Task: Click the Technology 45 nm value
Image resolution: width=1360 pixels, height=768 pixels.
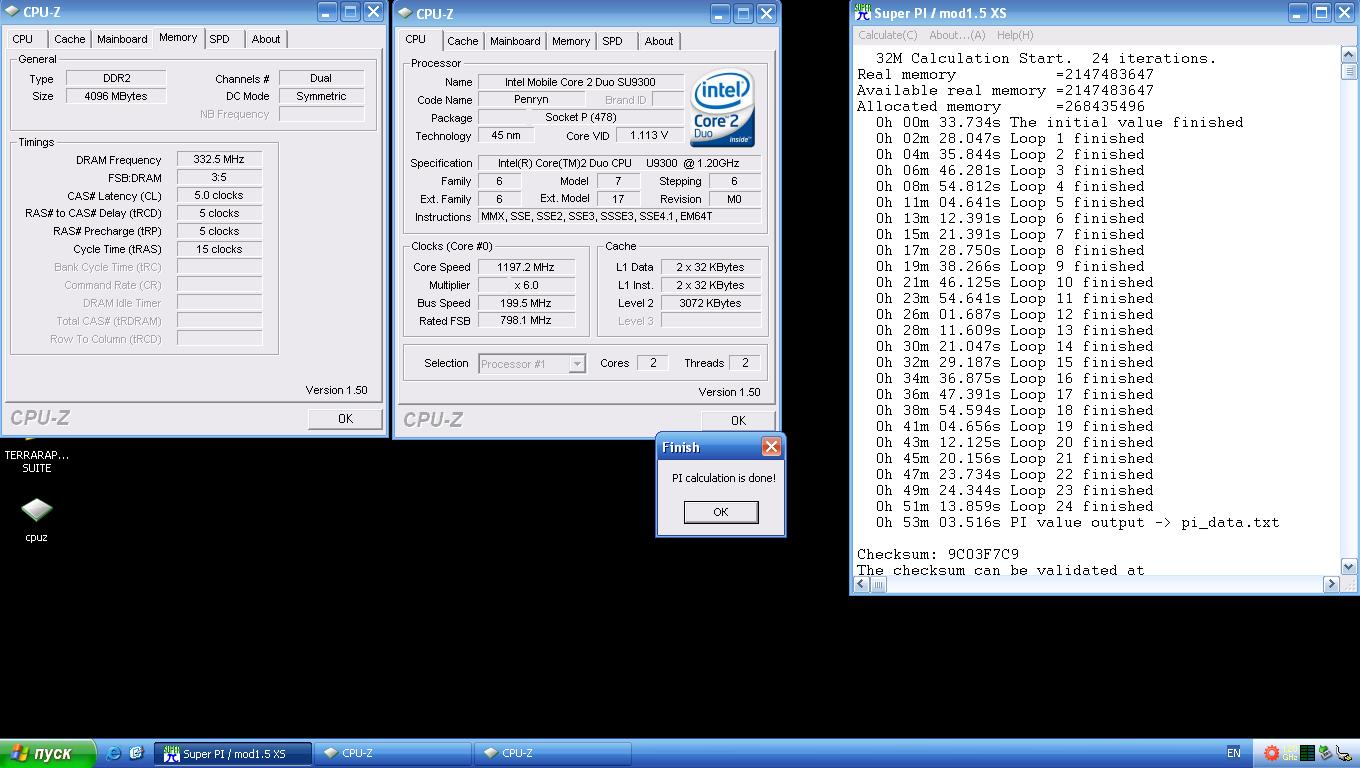Action: pos(506,136)
